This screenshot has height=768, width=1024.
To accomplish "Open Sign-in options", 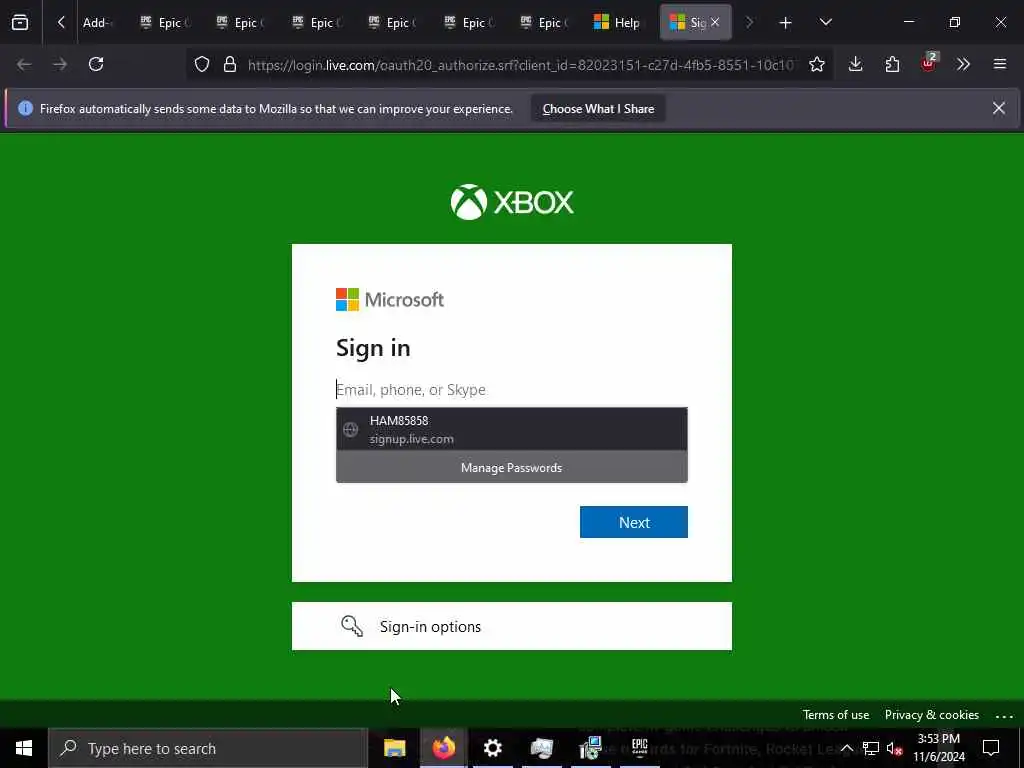I will click(x=511, y=626).
